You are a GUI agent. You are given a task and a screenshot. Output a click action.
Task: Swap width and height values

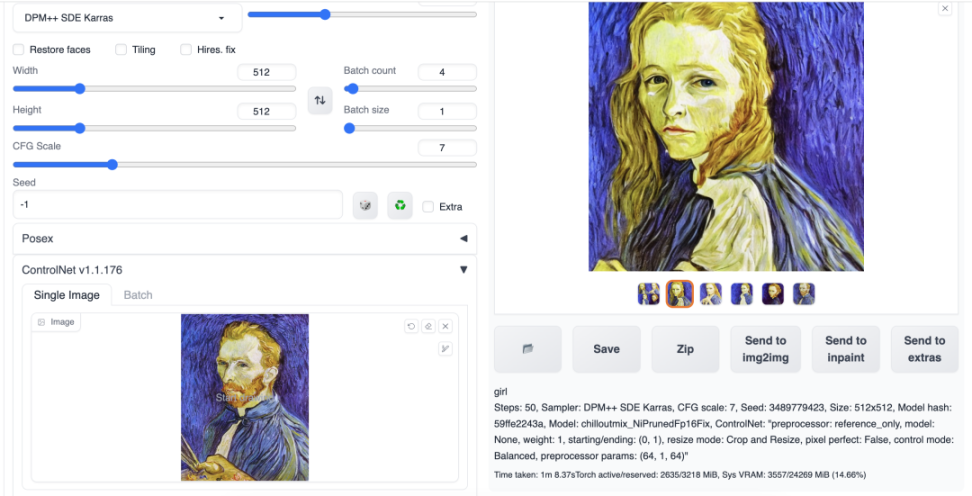tap(320, 100)
